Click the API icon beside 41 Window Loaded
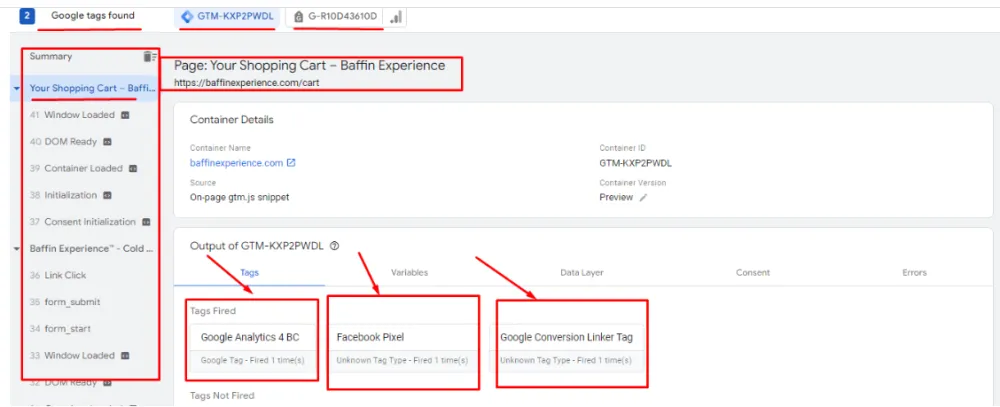The height and width of the screenshot is (407, 1000). [125, 115]
